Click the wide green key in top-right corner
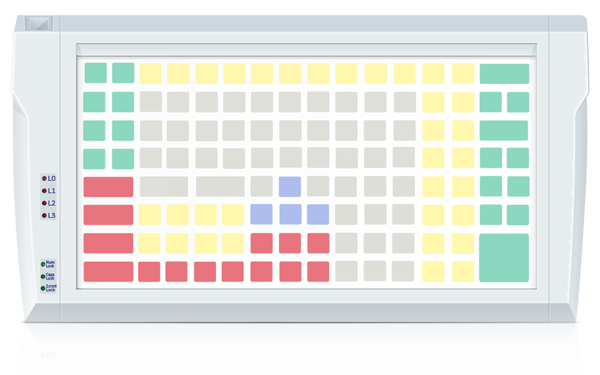 (x=504, y=73)
